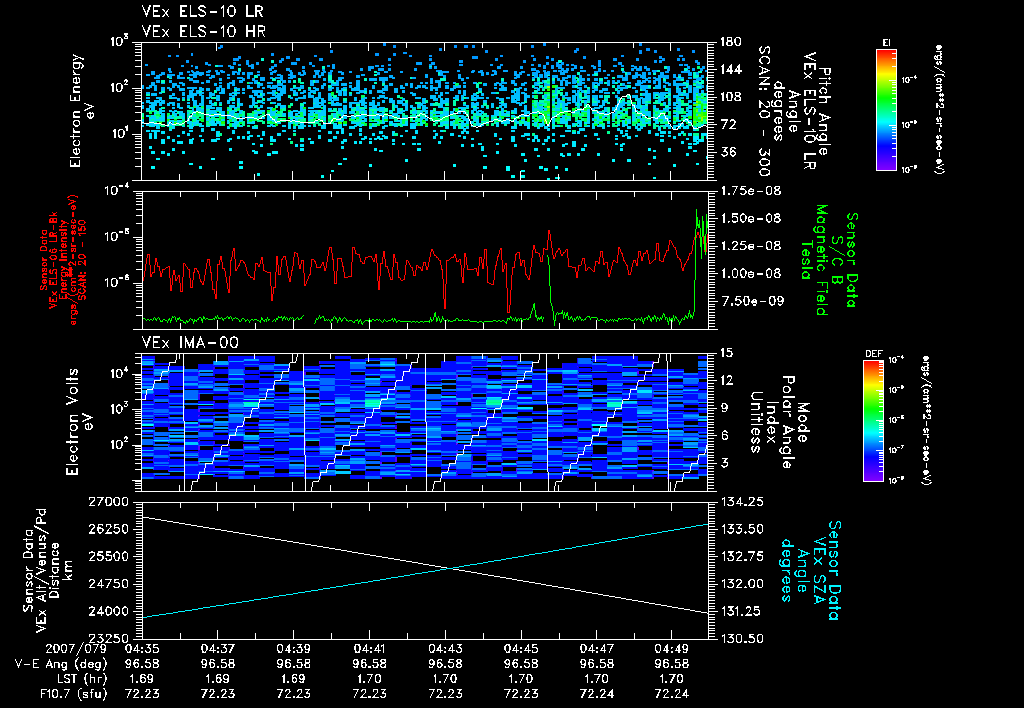The image size is (1024, 708).
Task: Click the 24000 distance tick label
Action: [109, 611]
